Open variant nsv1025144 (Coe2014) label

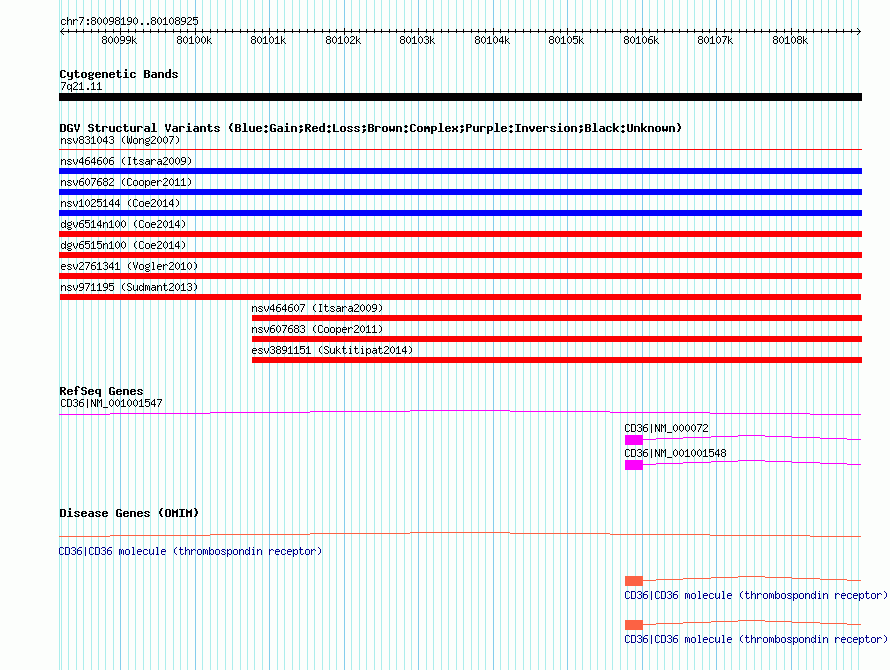point(120,203)
